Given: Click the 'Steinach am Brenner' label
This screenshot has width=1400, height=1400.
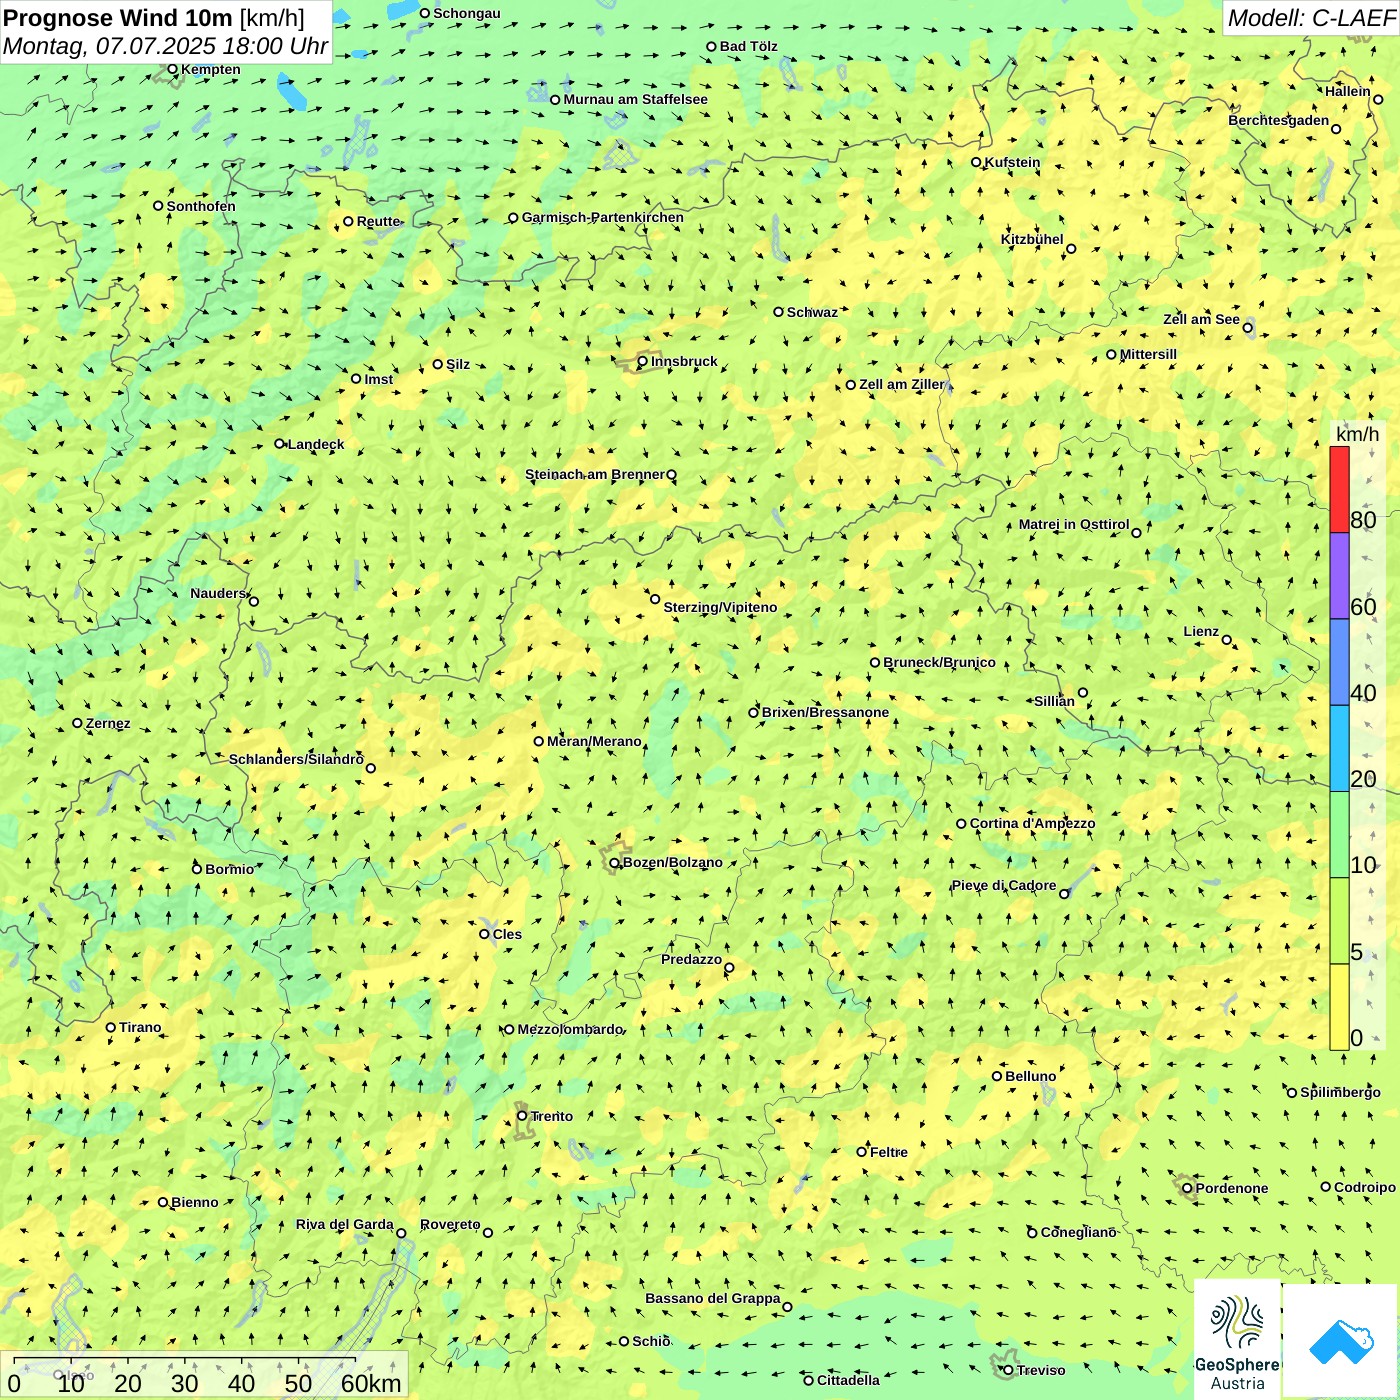Looking at the screenshot, I should [x=595, y=474].
